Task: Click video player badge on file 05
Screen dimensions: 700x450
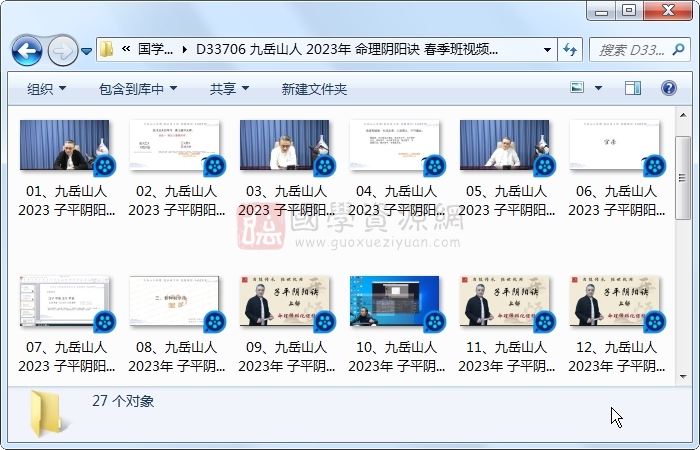Action: pyautogui.click(x=545, y=166)
